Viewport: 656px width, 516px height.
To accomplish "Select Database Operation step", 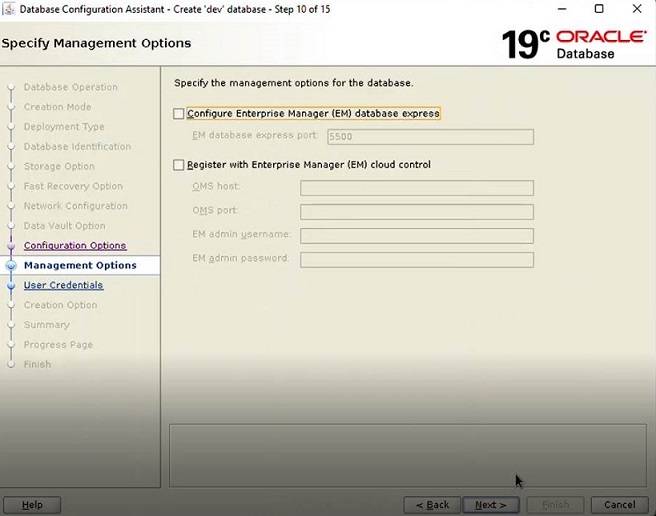I will coord(71,87).
